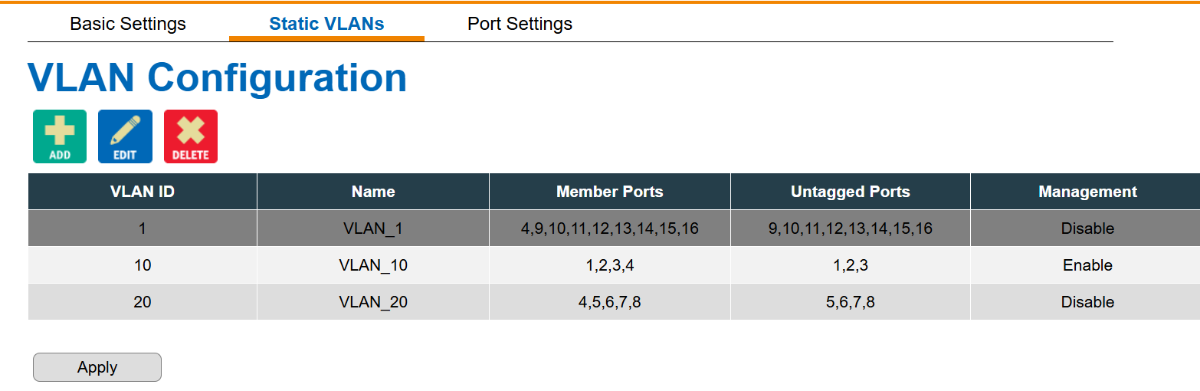This screenshot has height=391, width=1200.
Task: Click the Untagged Ports column header
Action: [850, 191]
